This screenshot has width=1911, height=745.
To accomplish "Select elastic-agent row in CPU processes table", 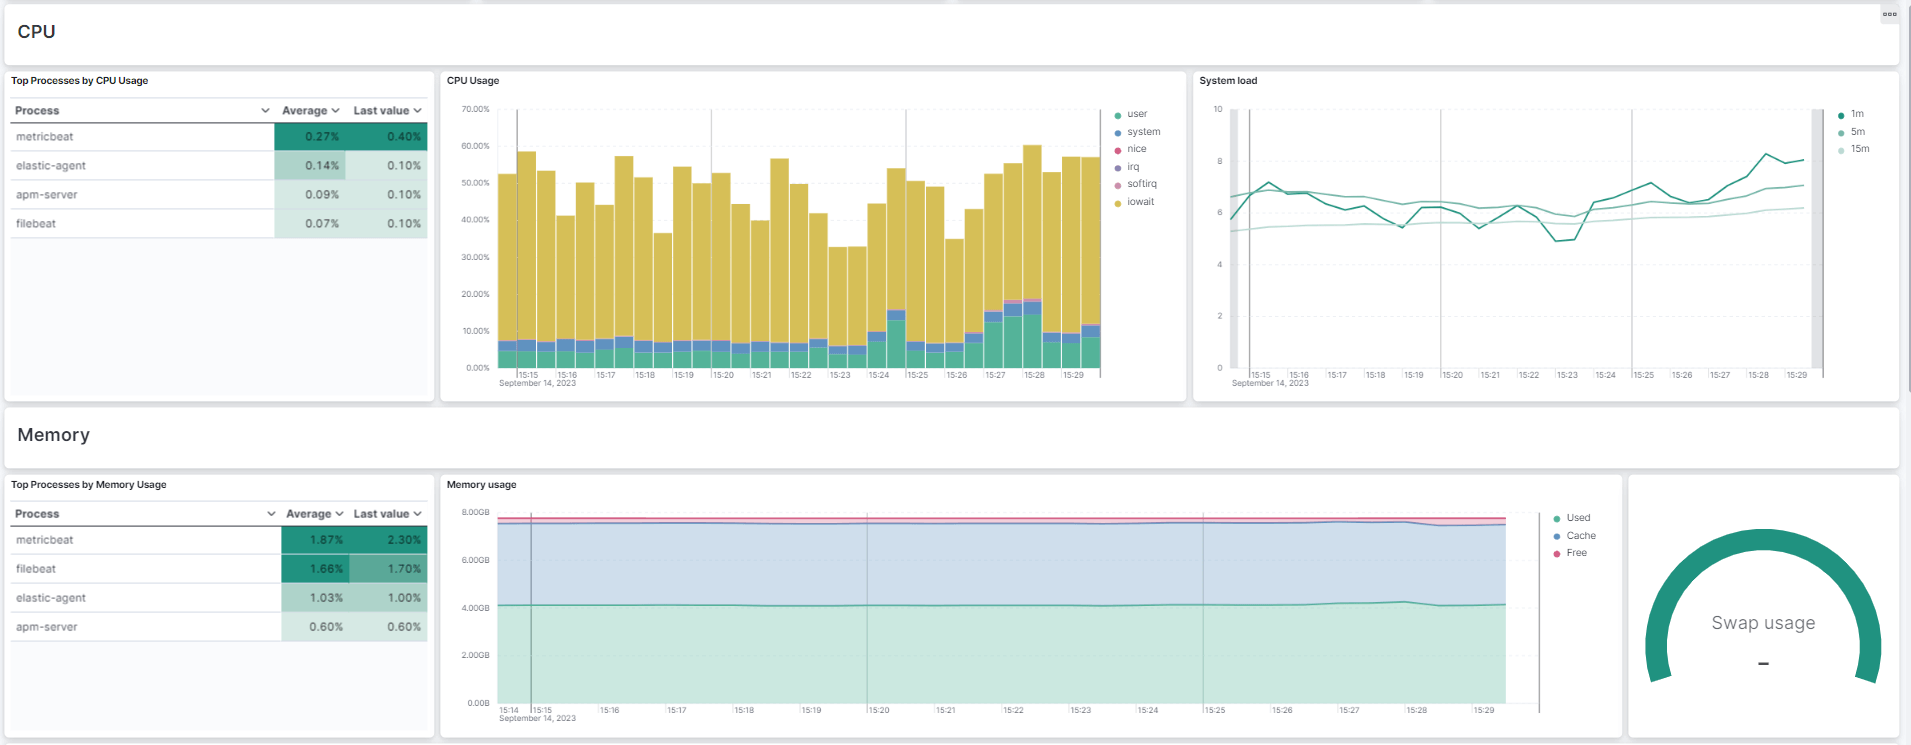I will click(x=219, y=166).
